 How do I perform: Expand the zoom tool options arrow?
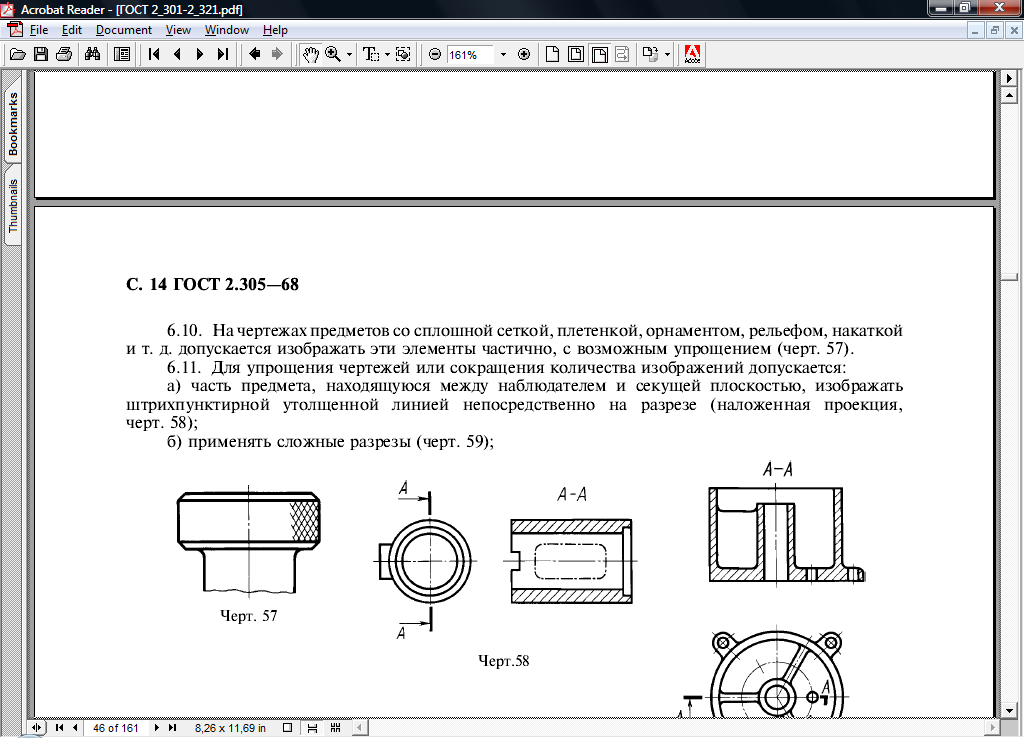[349, 55]
